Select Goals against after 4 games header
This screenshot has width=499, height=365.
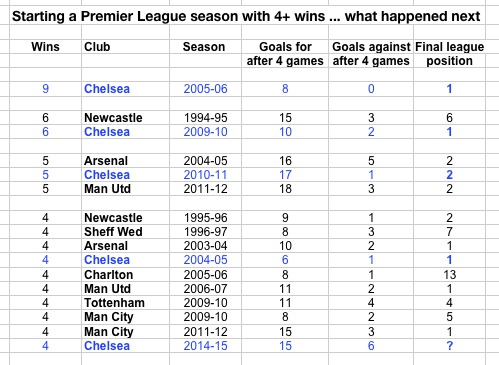(371, 54)
